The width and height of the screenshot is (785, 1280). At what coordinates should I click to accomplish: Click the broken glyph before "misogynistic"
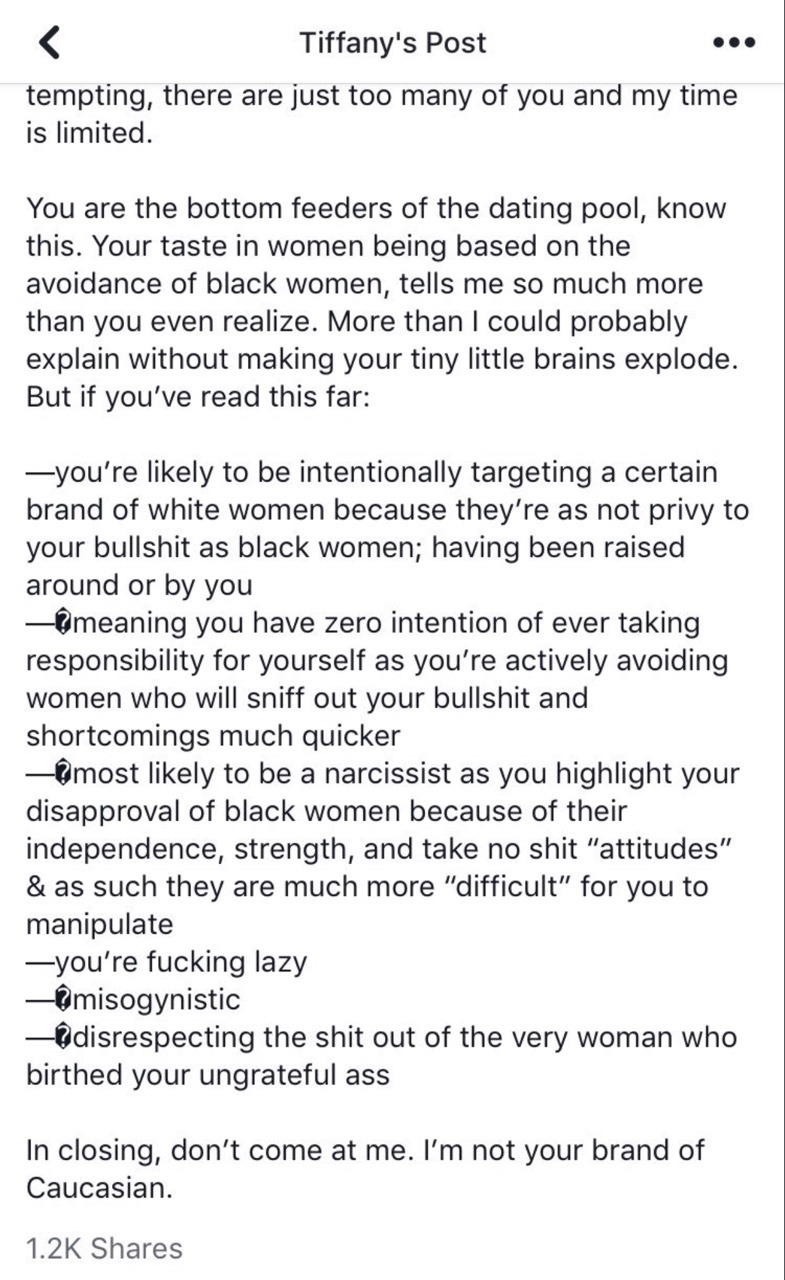click(x=65, y=999)
